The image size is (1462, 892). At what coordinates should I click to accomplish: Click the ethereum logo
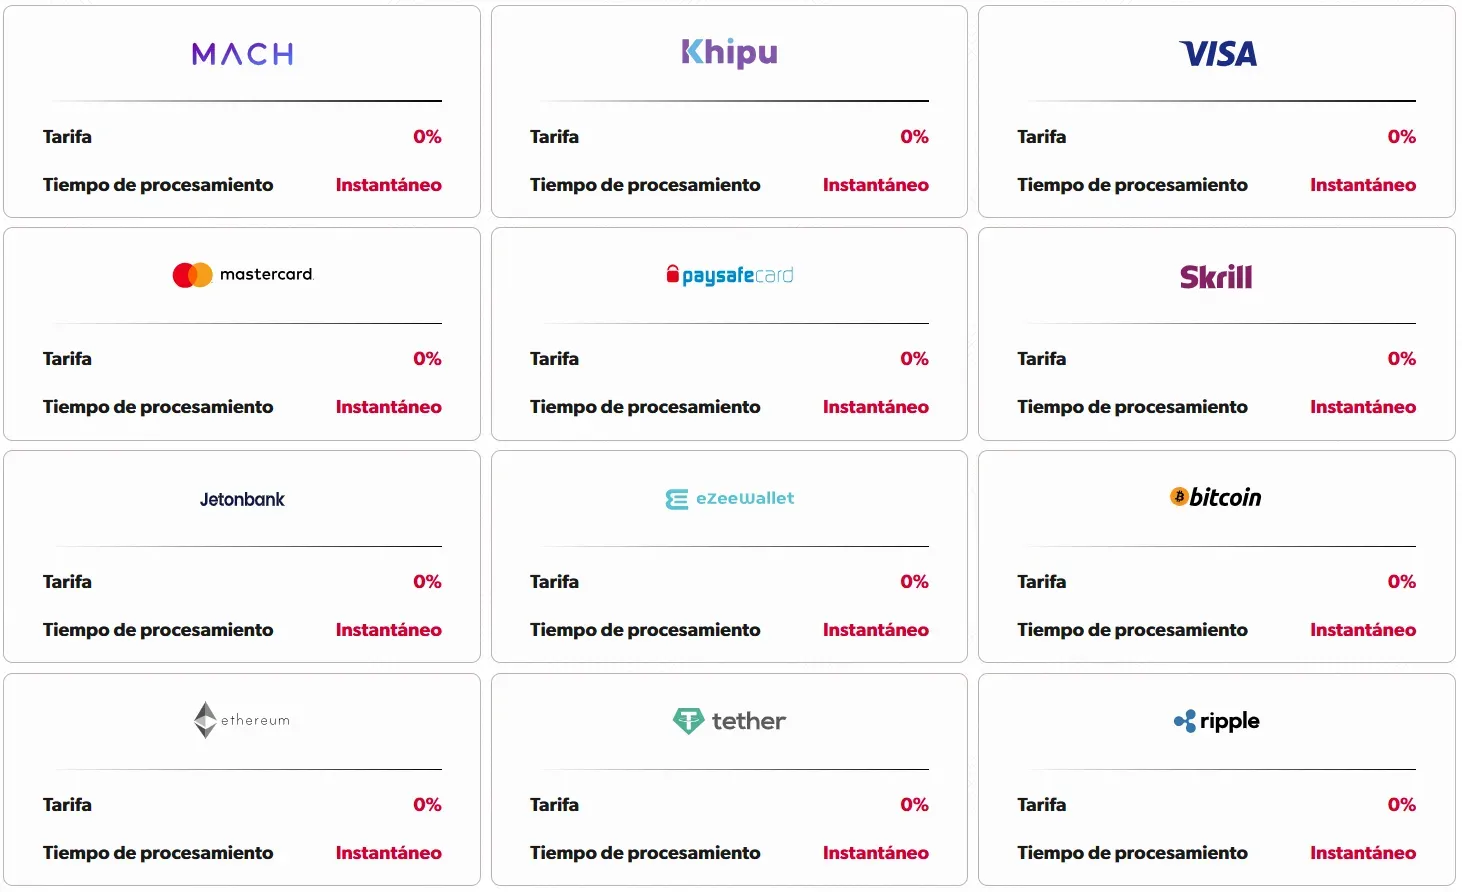242,720
